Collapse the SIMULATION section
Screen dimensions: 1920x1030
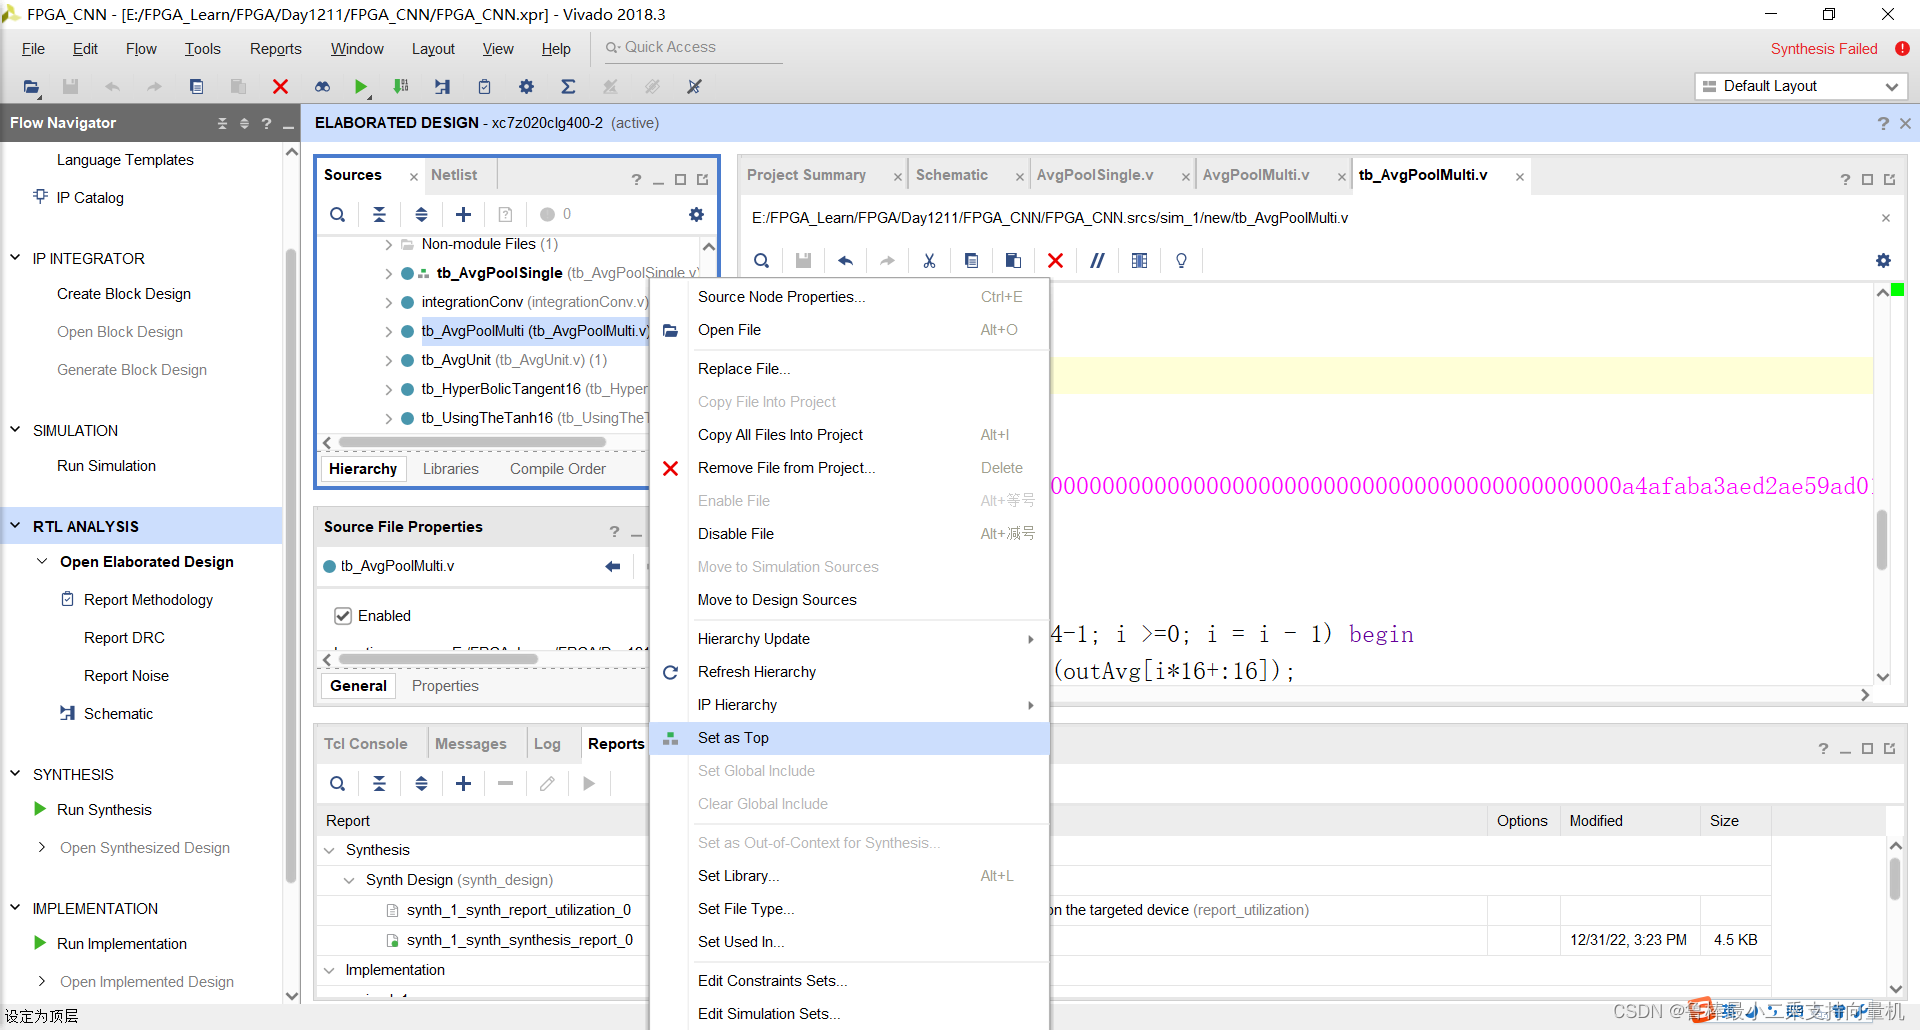(x=15, y=430)
